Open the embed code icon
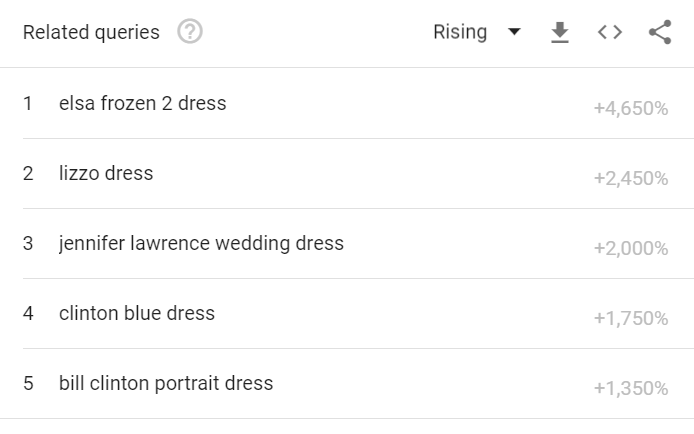Image resolution: width=694 pixels, height=434 pixels. coord(610,32)
